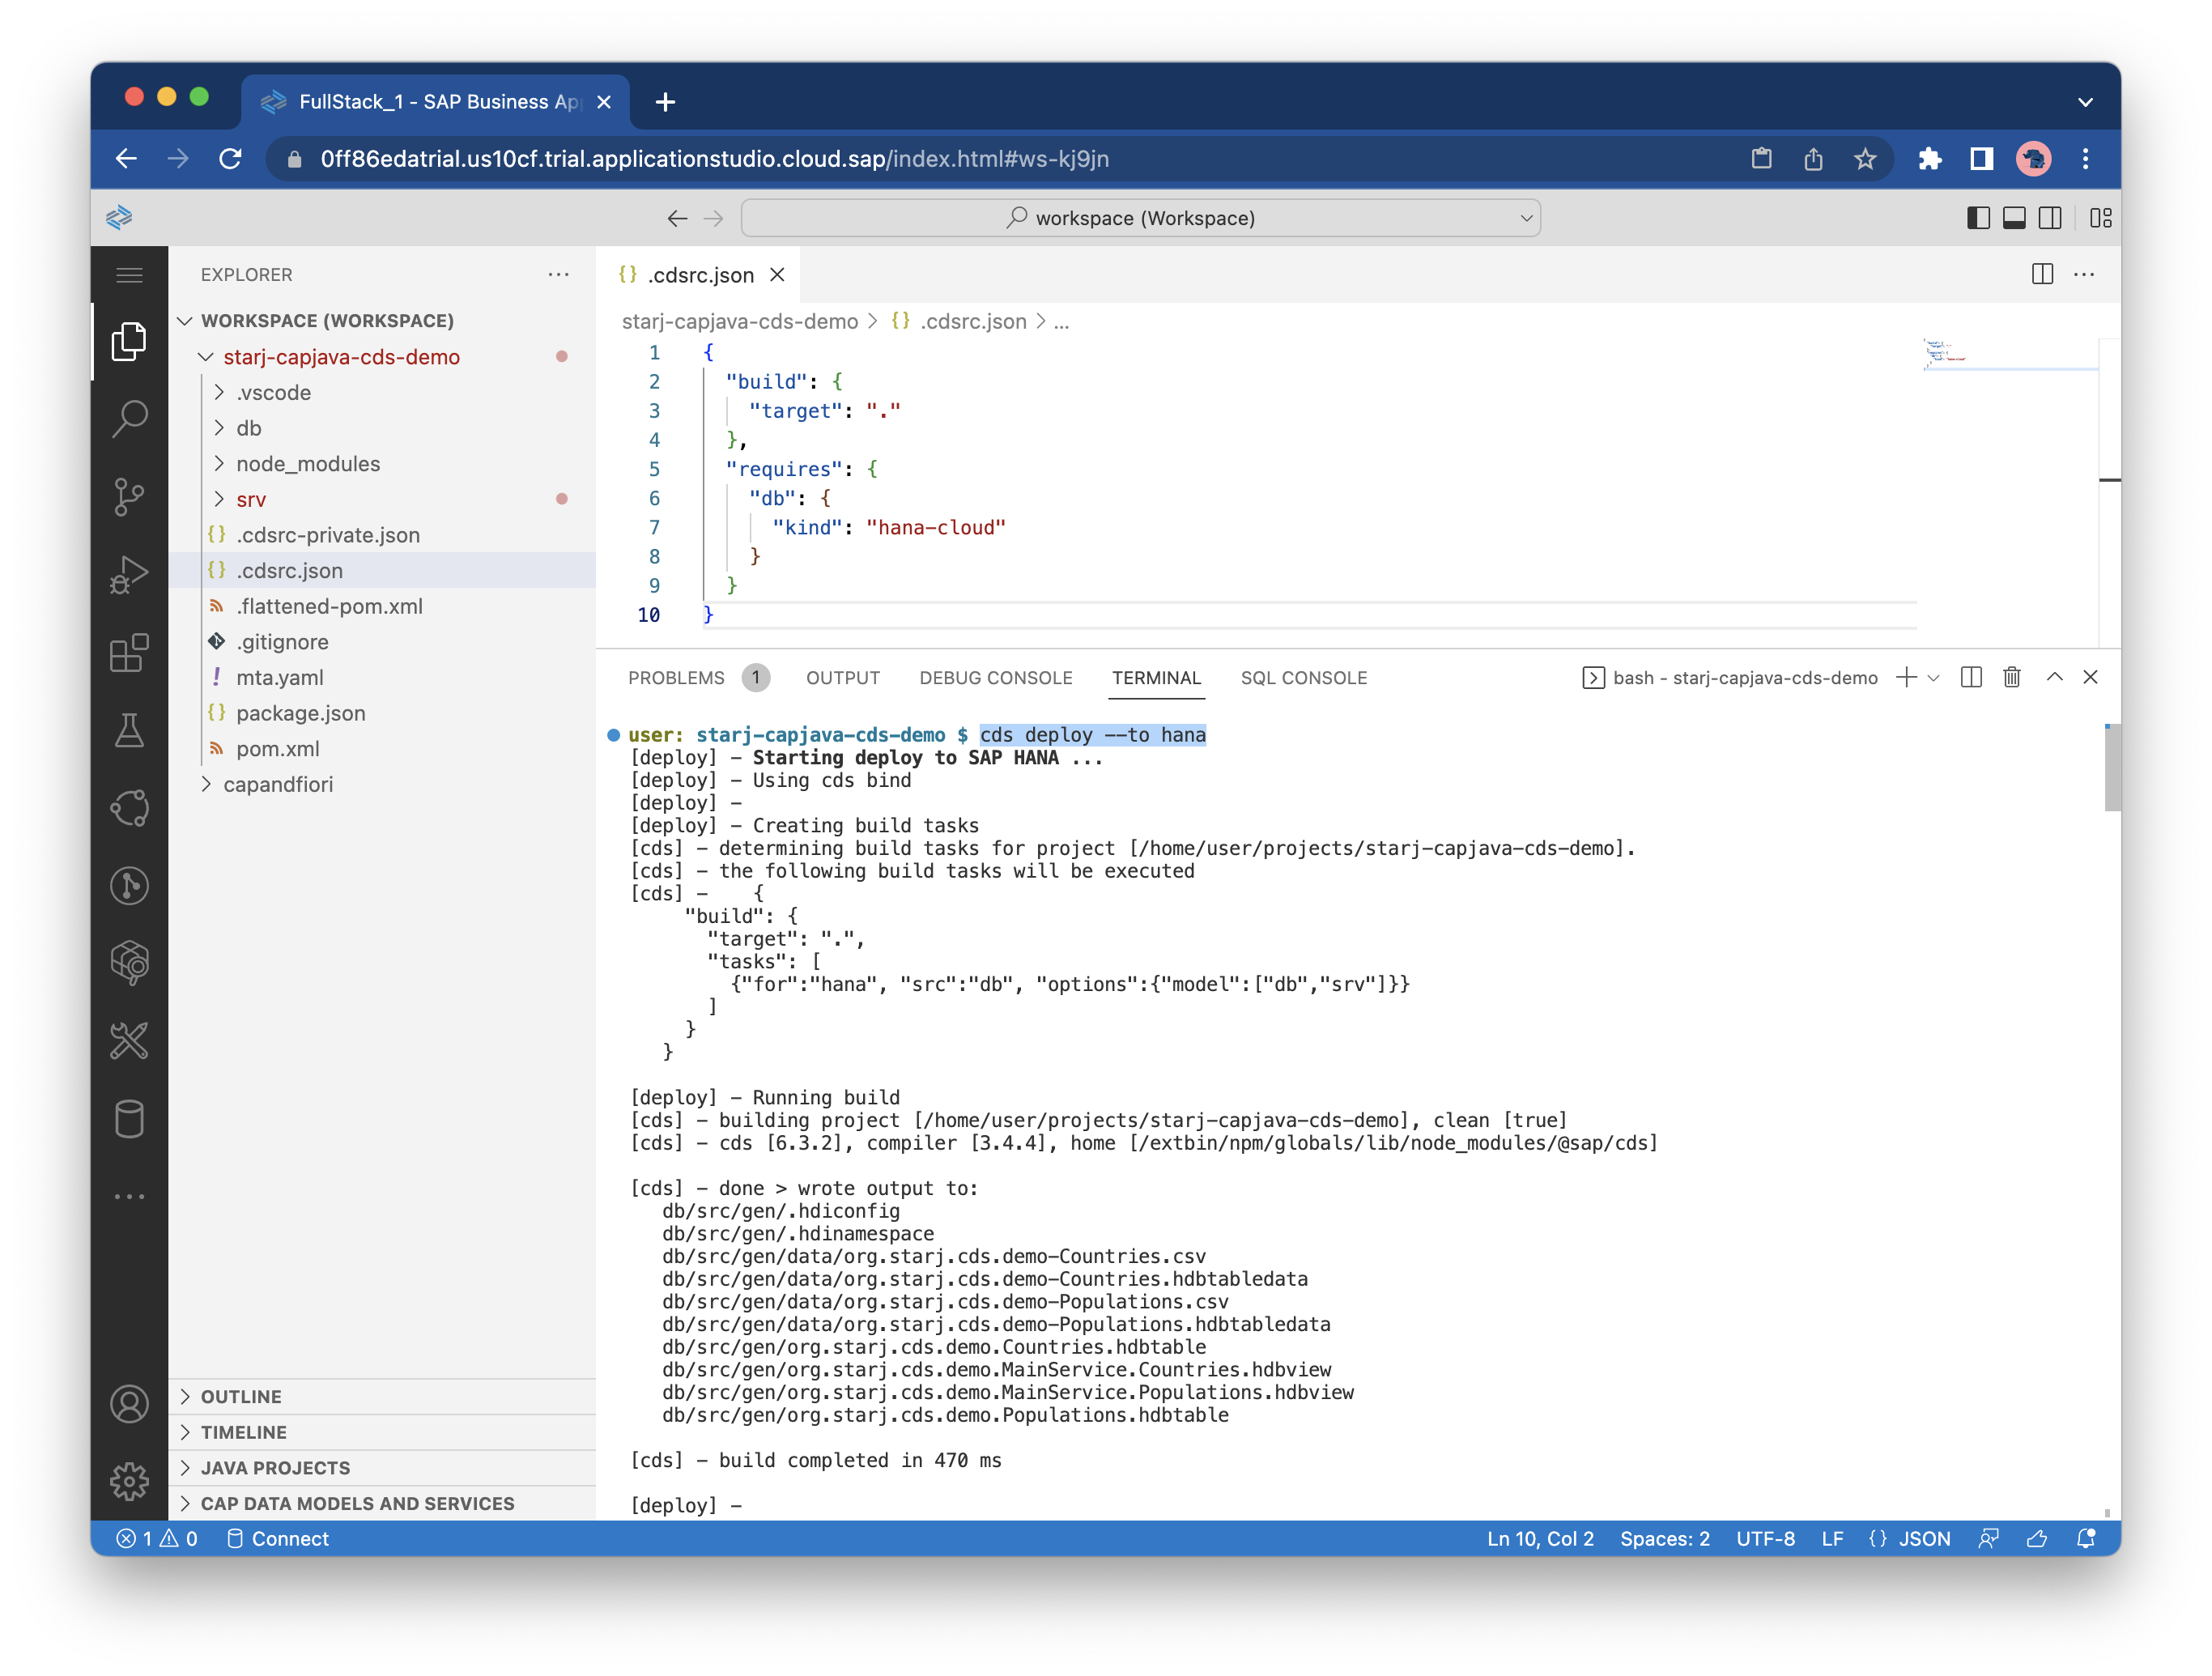Open the Run and Debug view
Screen dimensions: 2212x1676
[129, 574]
